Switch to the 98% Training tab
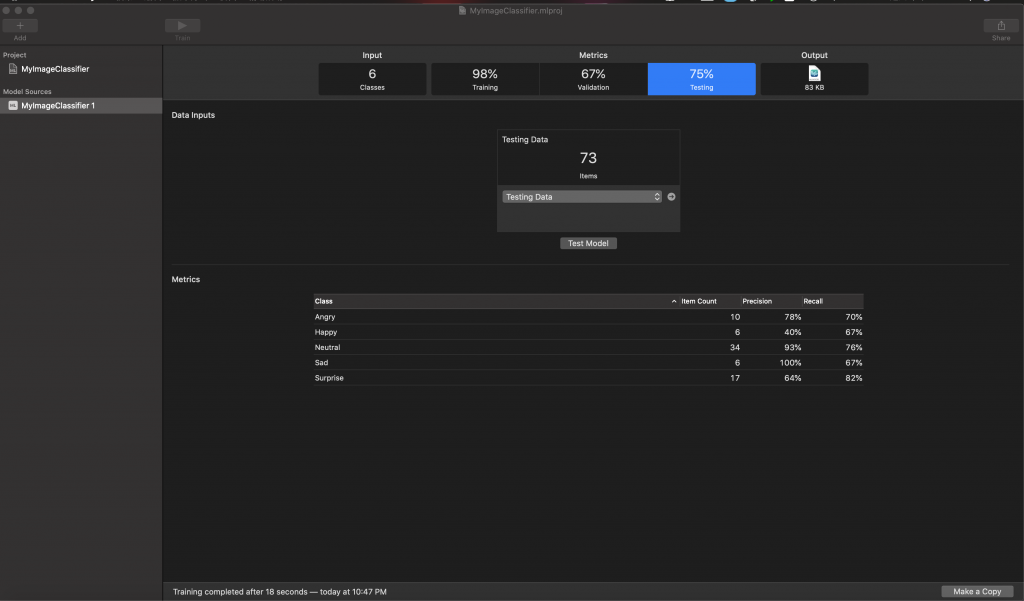The height and width of the screenshot is (601, 1024). coord(485,79)
